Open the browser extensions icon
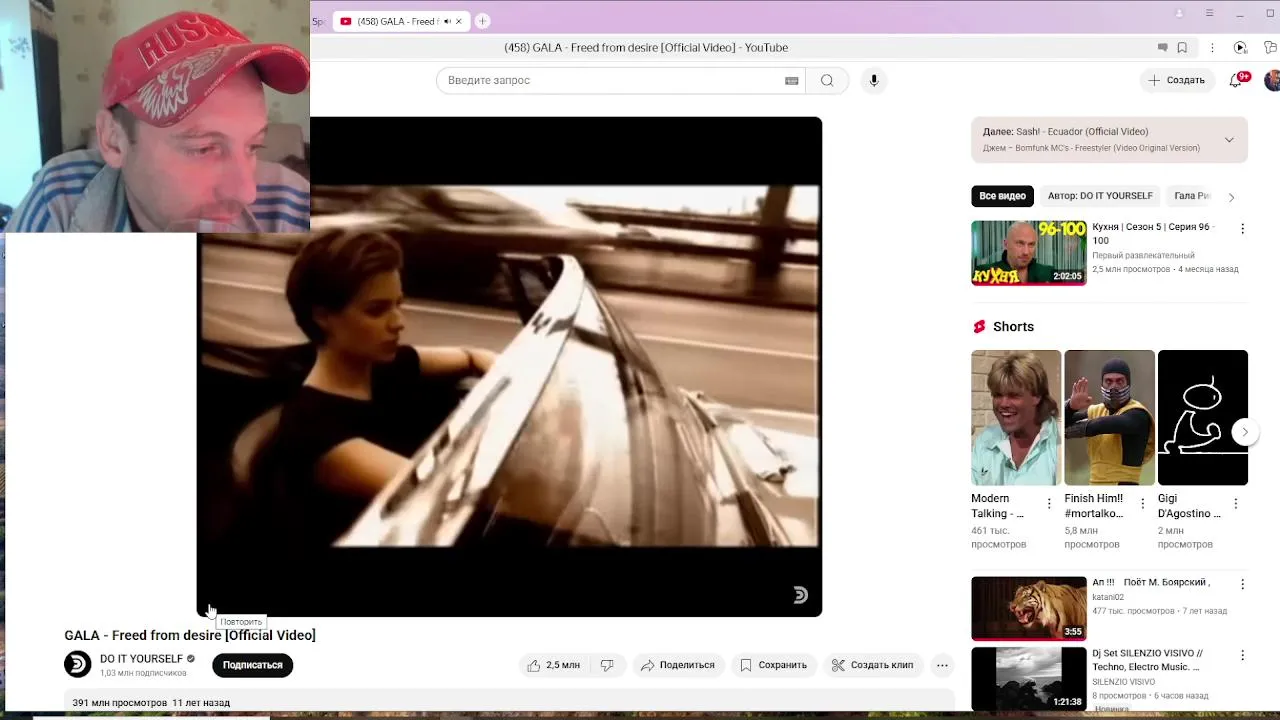 coord(1272,47)
